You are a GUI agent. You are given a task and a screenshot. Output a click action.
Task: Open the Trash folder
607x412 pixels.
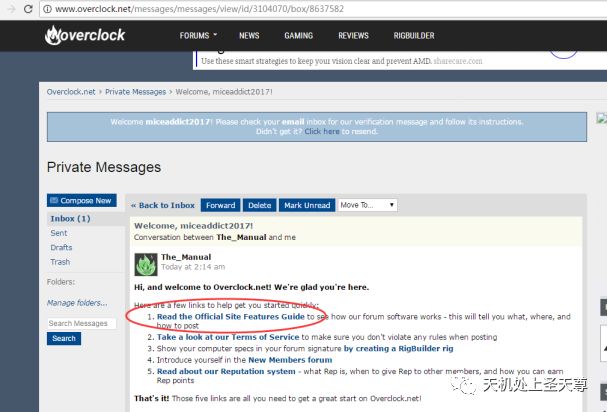pos(60,262)
